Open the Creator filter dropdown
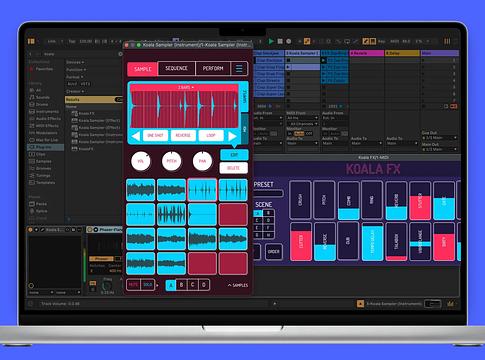The image size is (485, 360). pyautogui.click(x=75, y=91)
